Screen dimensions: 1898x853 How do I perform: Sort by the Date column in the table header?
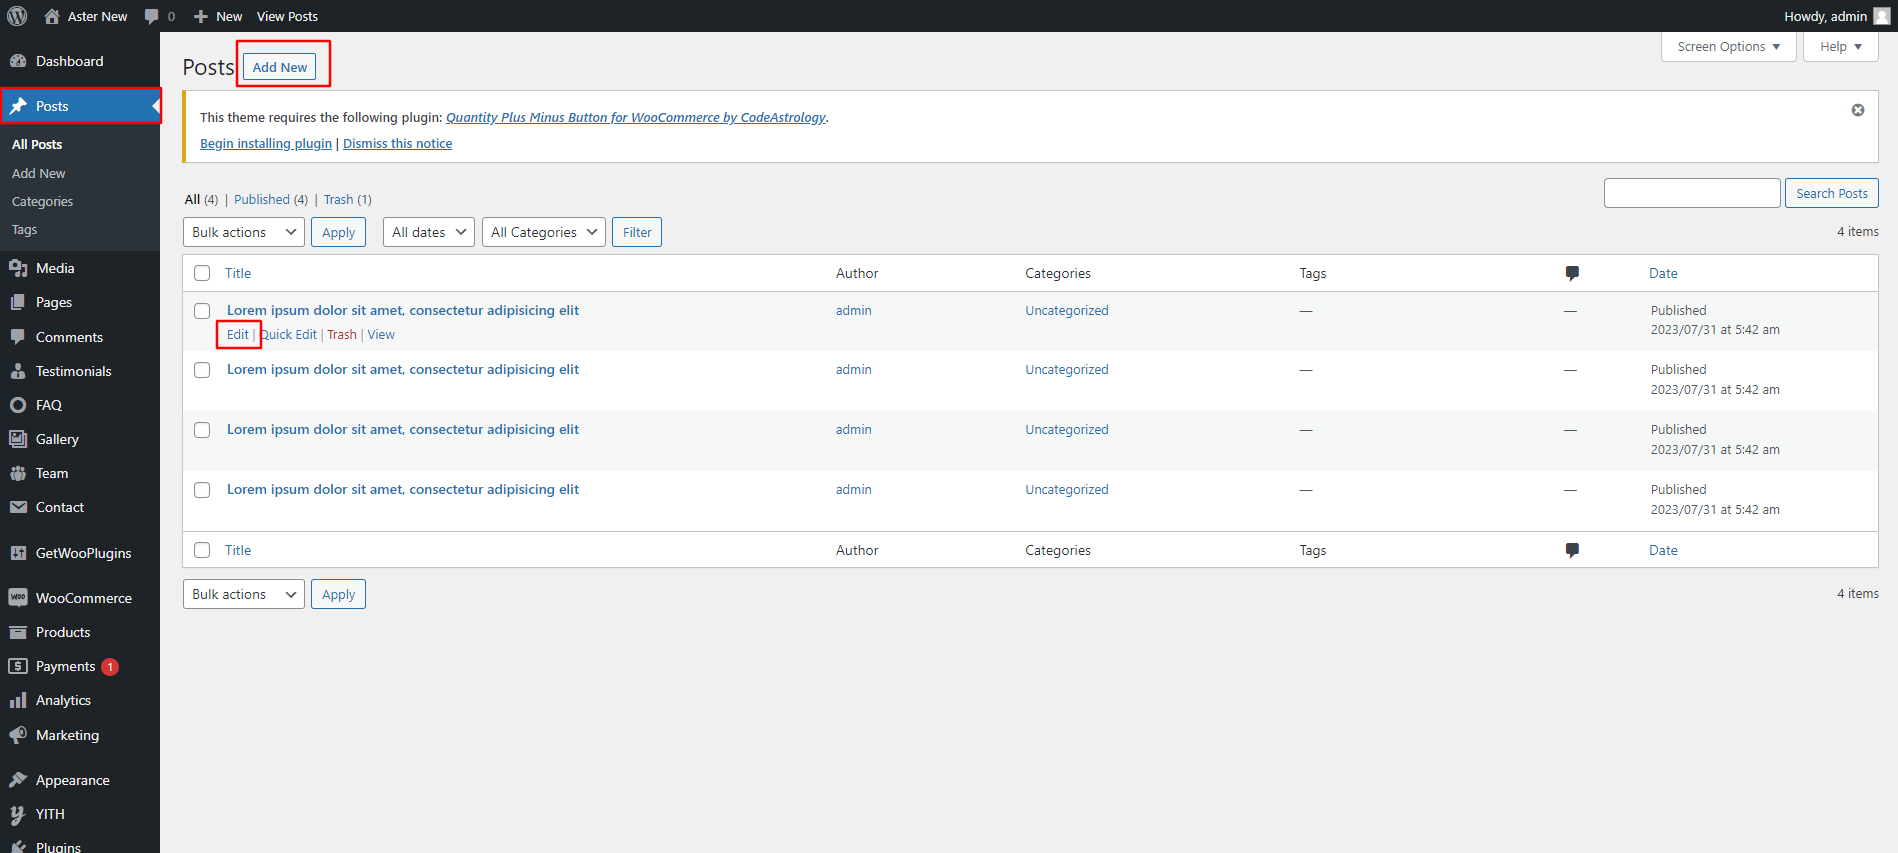coord(1663,273)
